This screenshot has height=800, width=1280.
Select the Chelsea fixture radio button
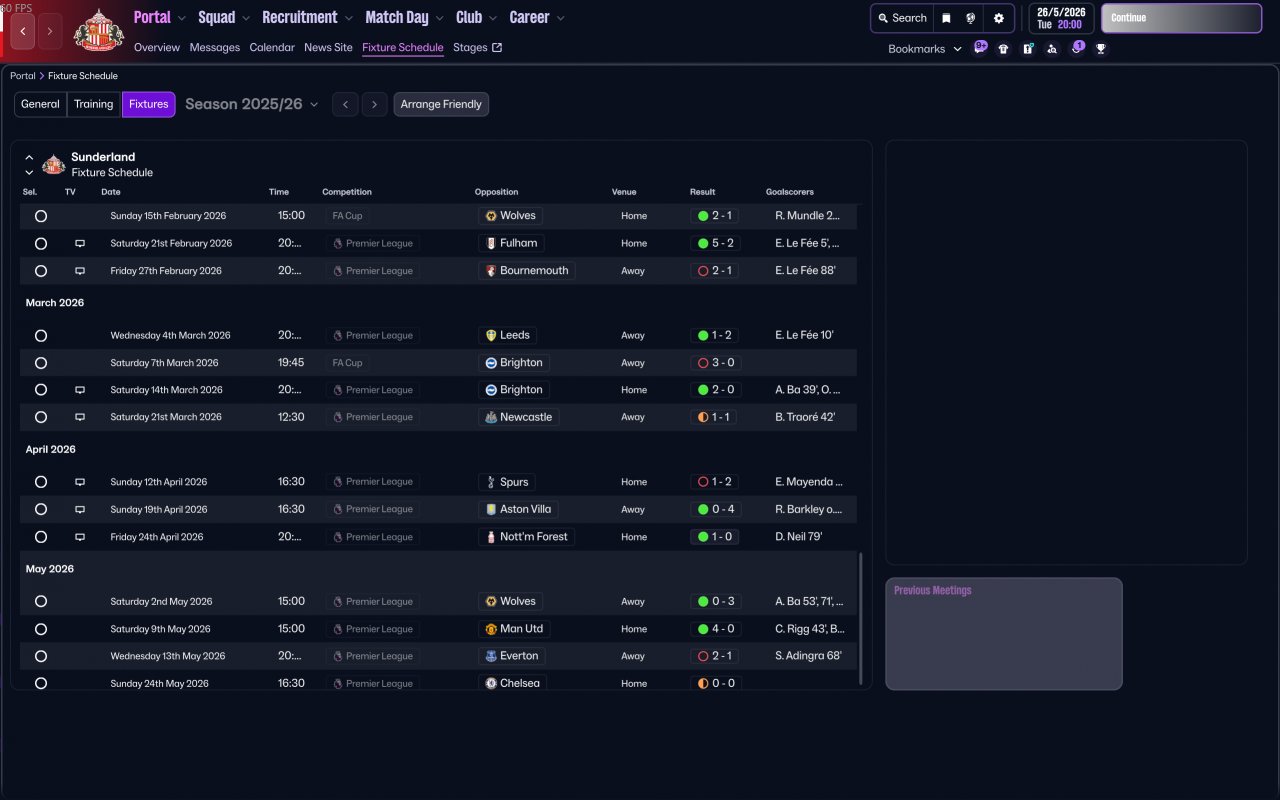pyautogui.click(x=41, y=684)
